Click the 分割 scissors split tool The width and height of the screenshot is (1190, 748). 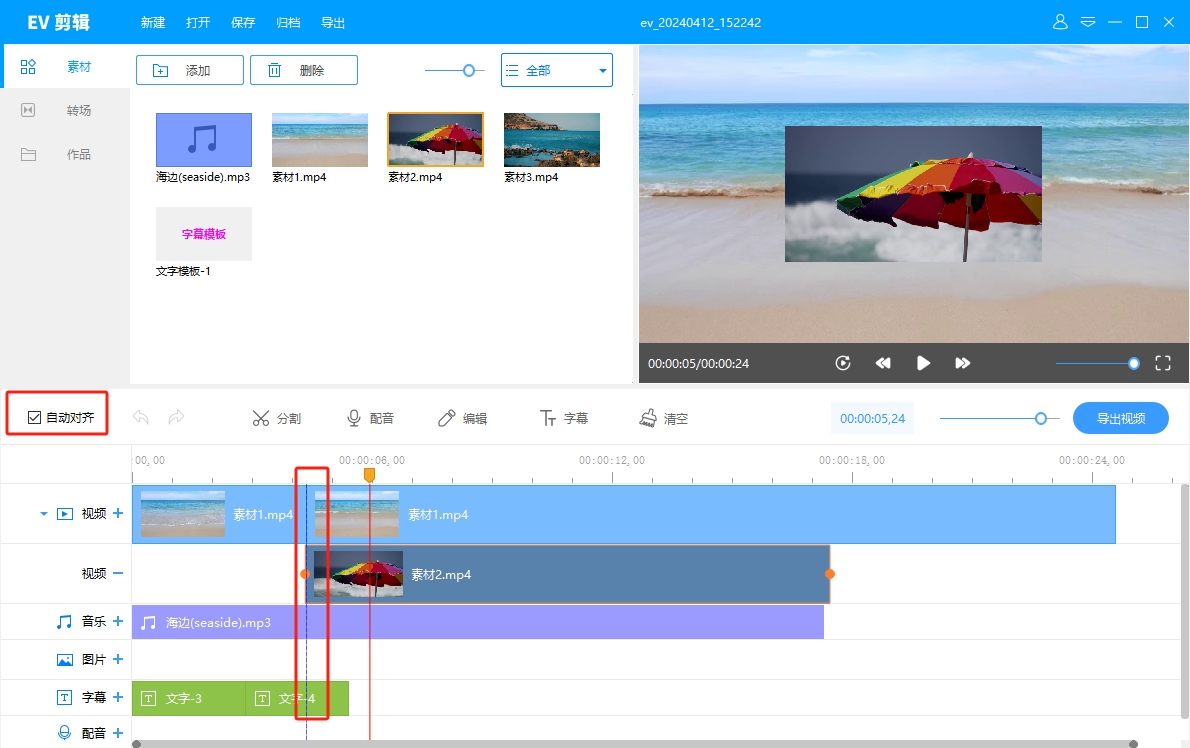coord(276,418)
